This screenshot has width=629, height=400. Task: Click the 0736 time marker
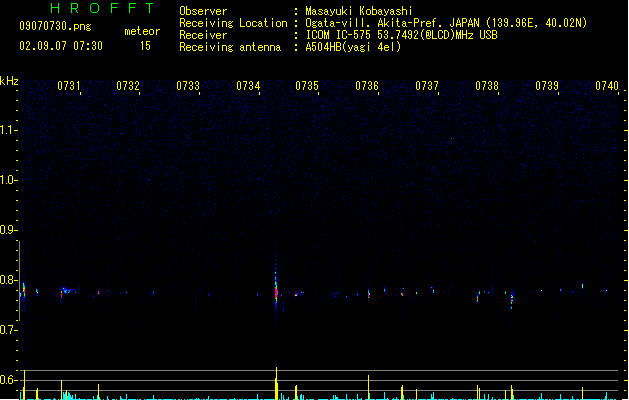[367, 86]
